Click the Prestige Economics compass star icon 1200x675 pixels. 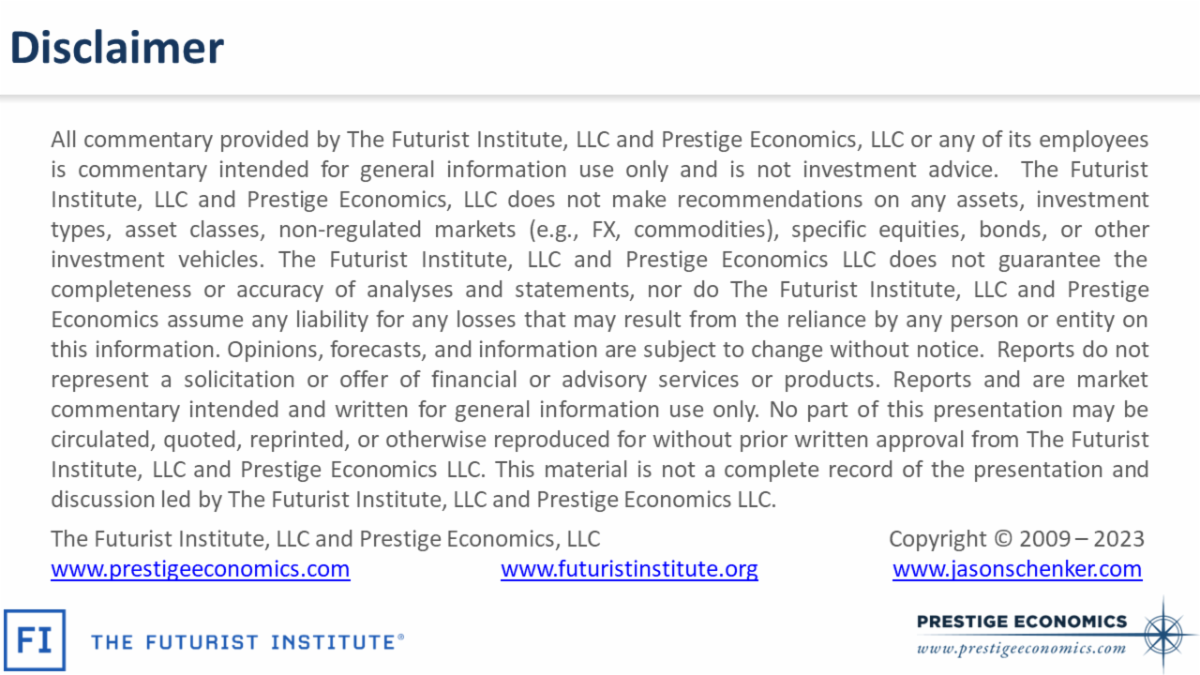(1163, 630)
